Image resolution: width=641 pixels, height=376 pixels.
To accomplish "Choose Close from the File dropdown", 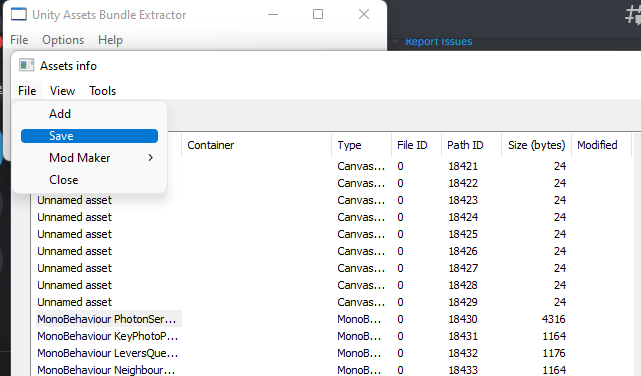I will [x=89, y=180].
